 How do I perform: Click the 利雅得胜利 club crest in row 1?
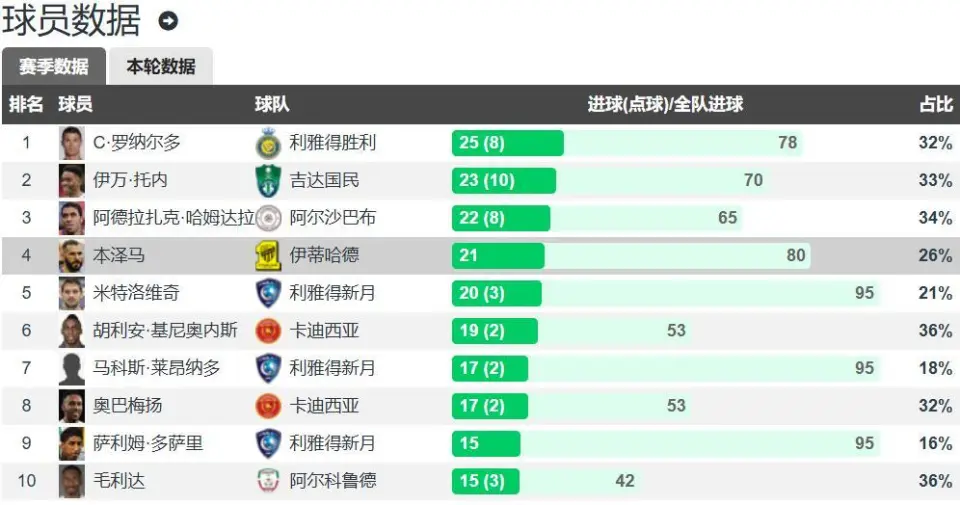coord(268,143)
